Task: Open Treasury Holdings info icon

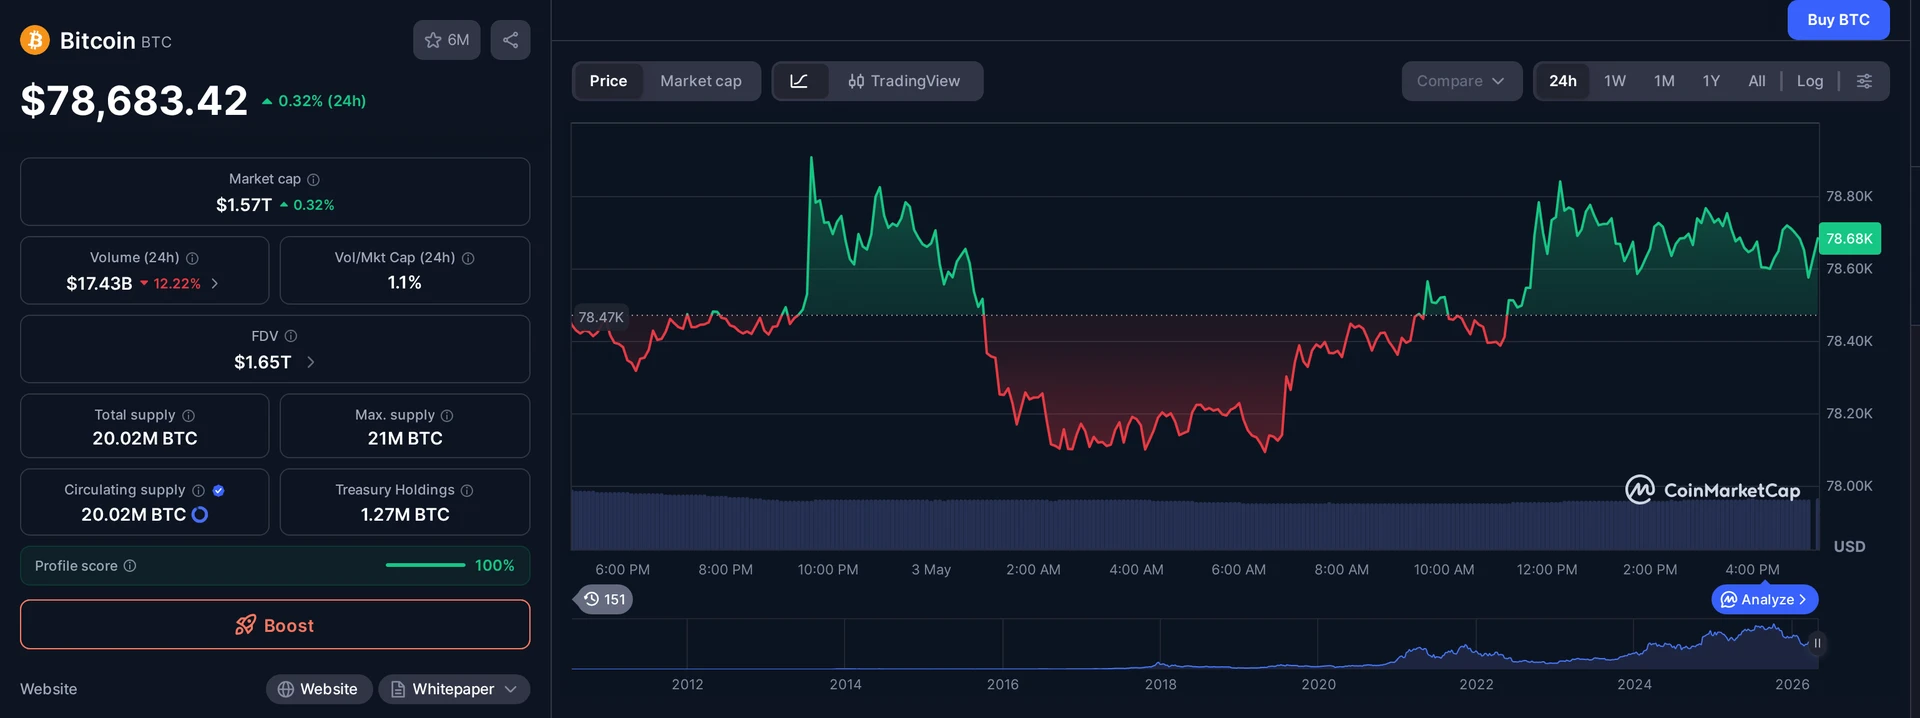Action: click(467, 490)
